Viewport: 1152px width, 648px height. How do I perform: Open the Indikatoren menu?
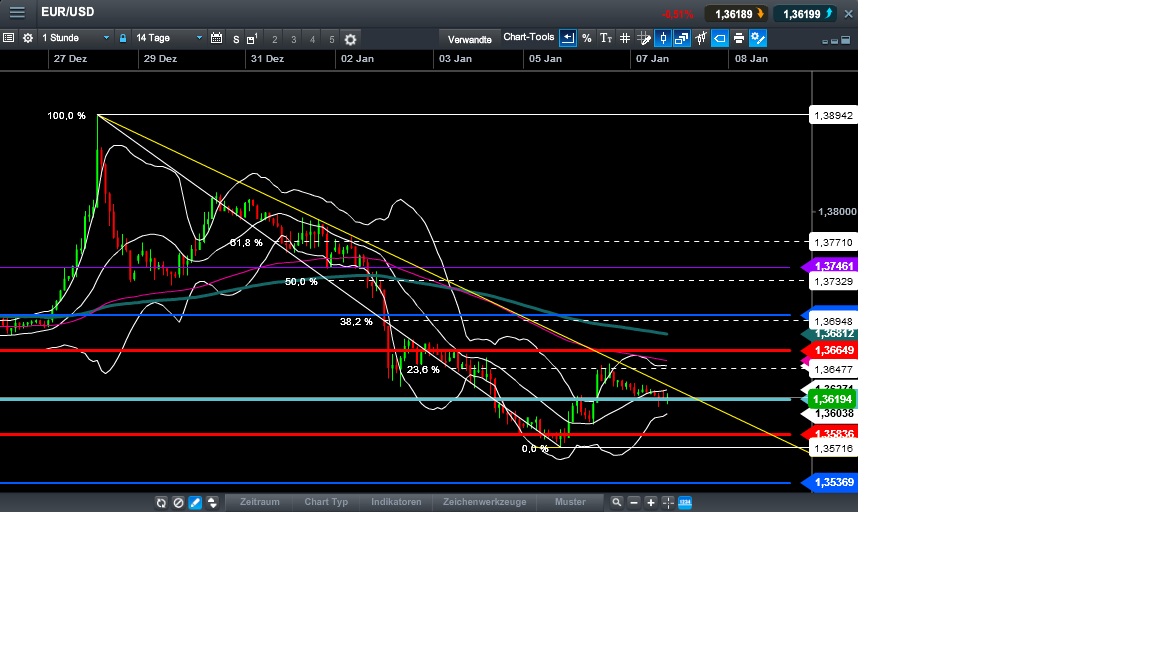coord(396,502)
